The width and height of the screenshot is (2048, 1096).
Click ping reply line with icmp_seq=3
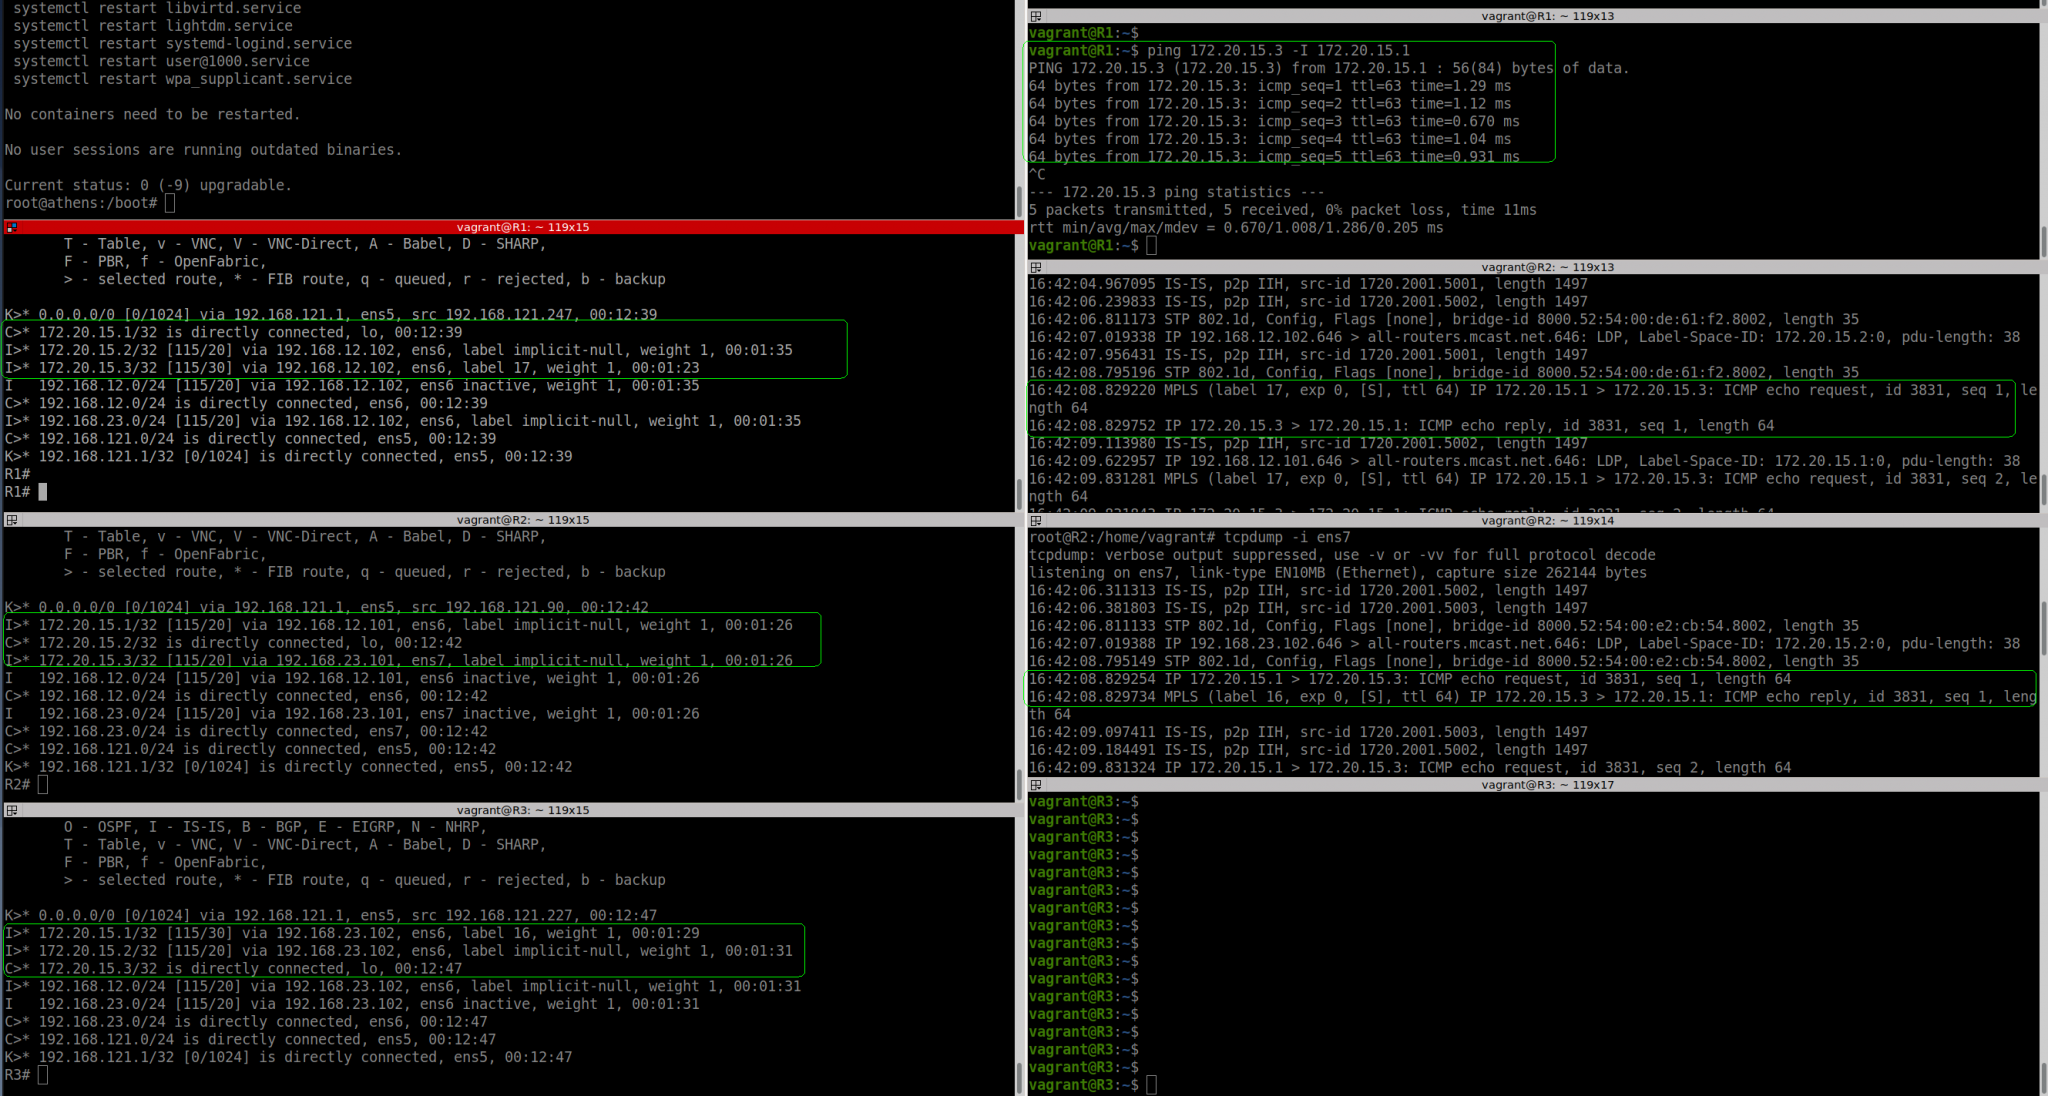click(x=1274, y=122)
